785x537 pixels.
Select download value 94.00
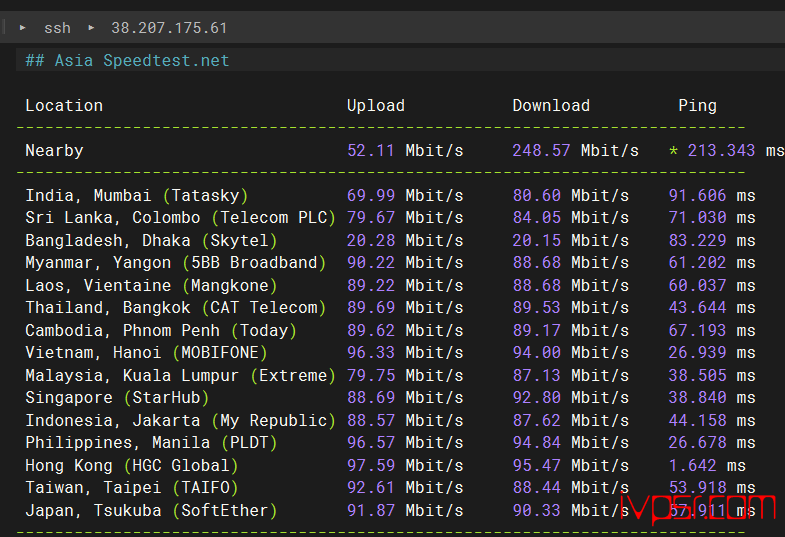[537, 353]
